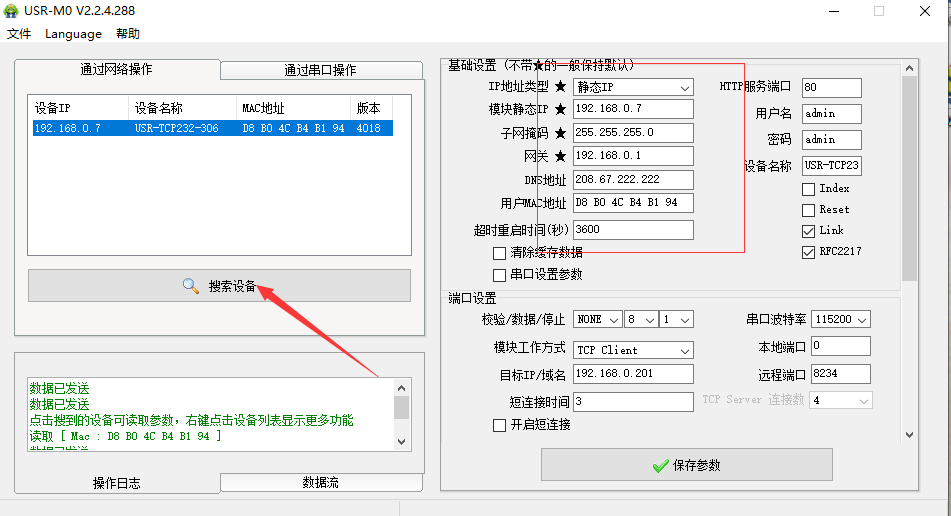Screen dimensions: 951x516
Task: Open the IP地址类型 dropdown showing 静态IP
Action: [x=633, y=87]
